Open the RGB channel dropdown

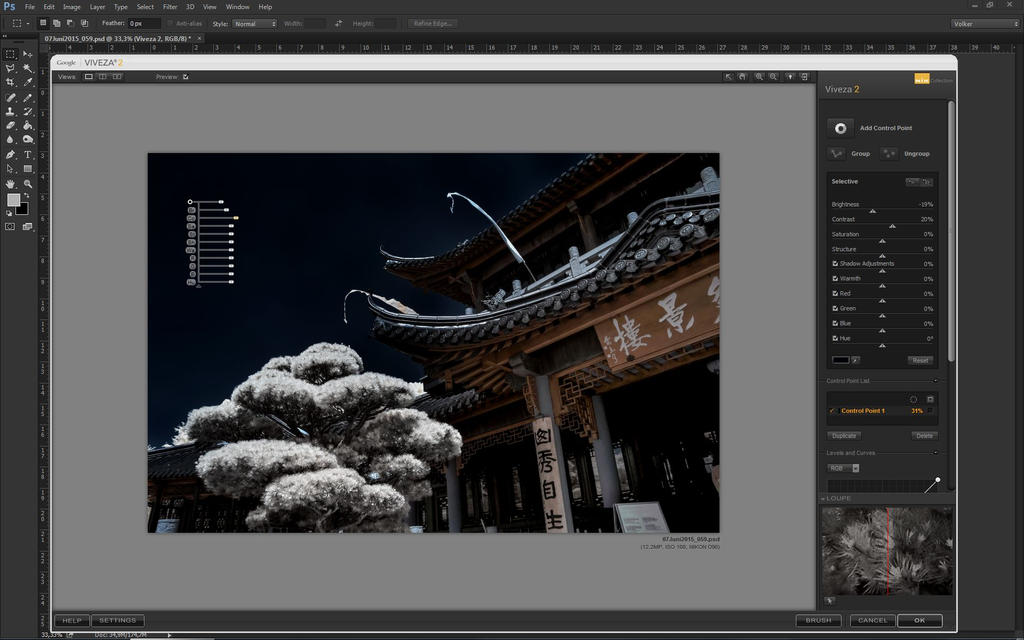tap(843, 468)
